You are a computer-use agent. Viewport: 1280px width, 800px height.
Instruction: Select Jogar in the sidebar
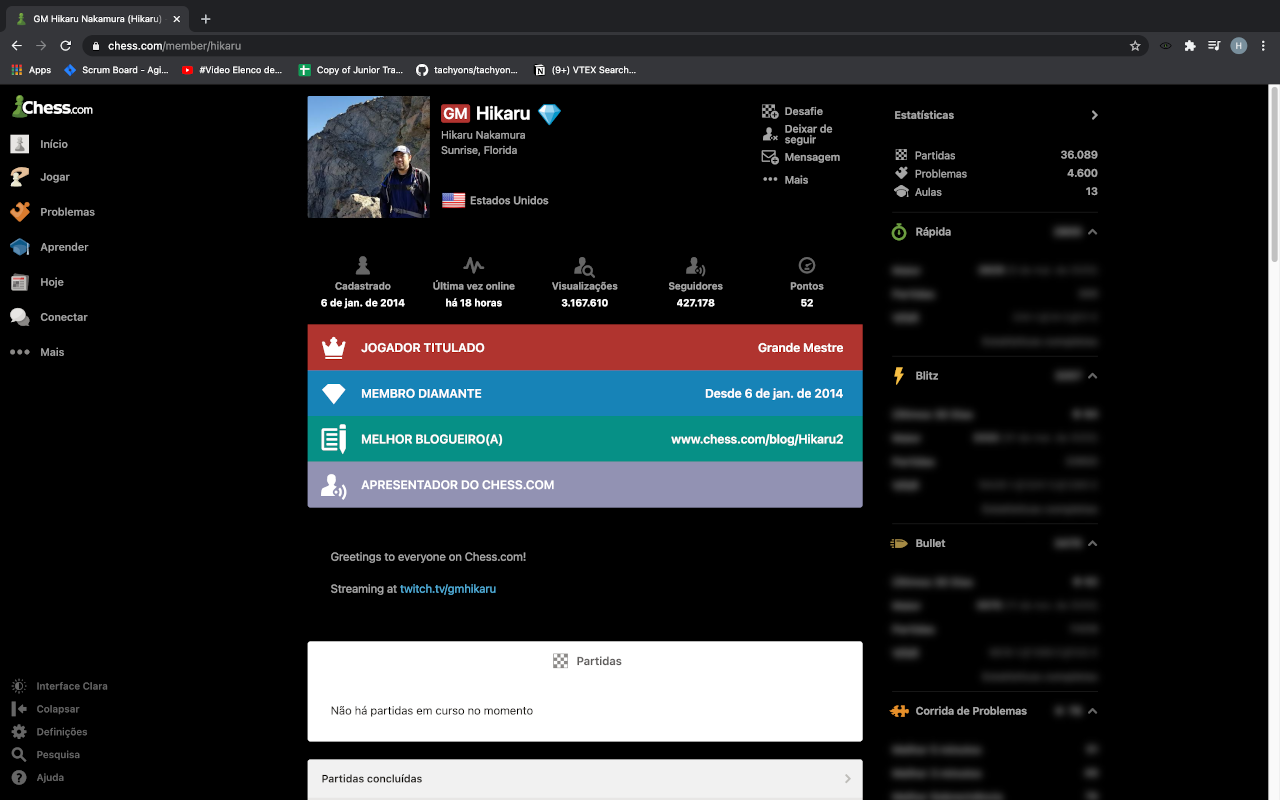[40, 177]
